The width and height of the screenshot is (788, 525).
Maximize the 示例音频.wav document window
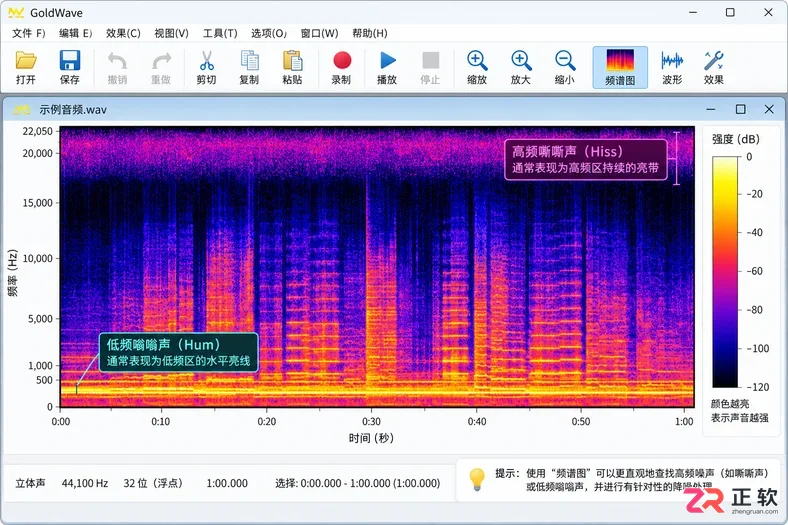[740, 109]
